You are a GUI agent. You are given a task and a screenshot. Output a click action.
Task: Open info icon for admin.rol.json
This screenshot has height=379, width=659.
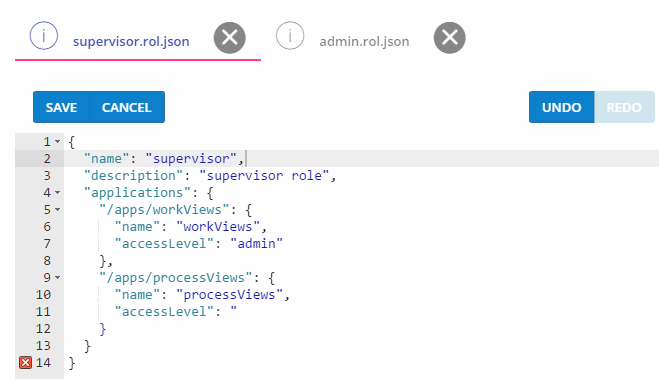[290, 36]
